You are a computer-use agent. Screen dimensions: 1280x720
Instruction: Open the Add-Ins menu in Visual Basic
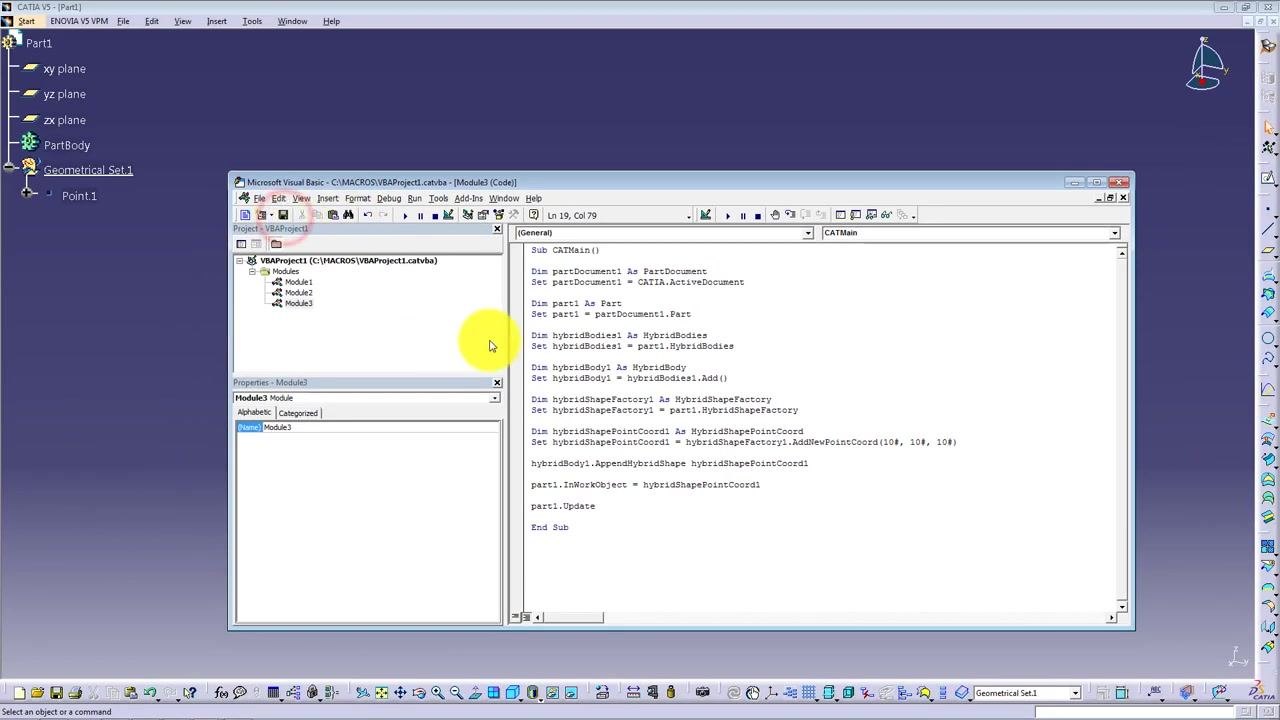[x=468, y=198]
